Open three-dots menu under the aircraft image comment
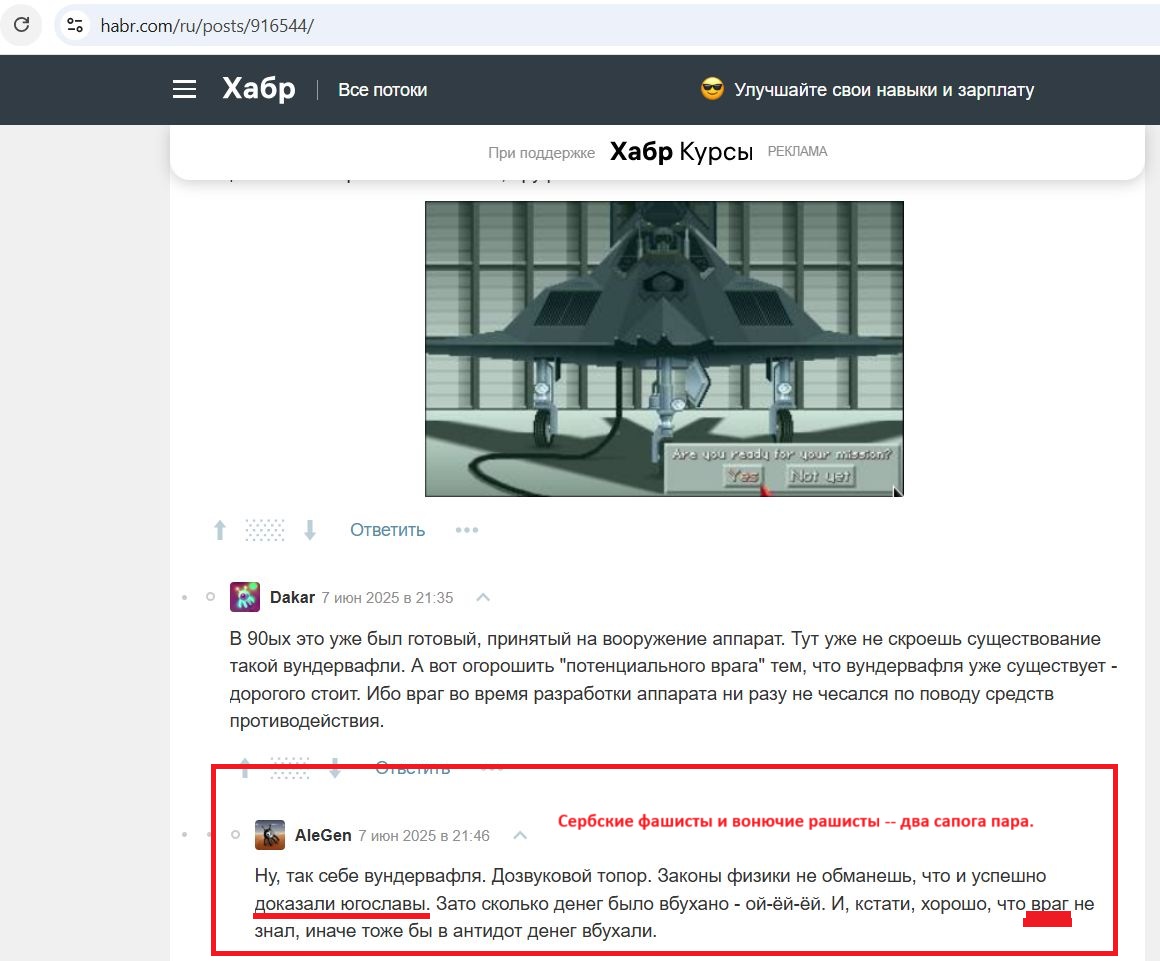This screenshot has width=1160, height=961. pos(467,530)
